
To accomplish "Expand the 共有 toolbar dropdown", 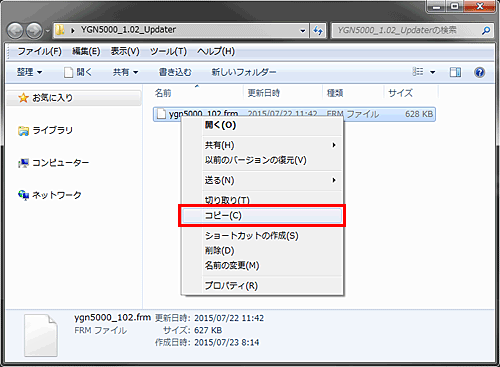I will [125, 72].
